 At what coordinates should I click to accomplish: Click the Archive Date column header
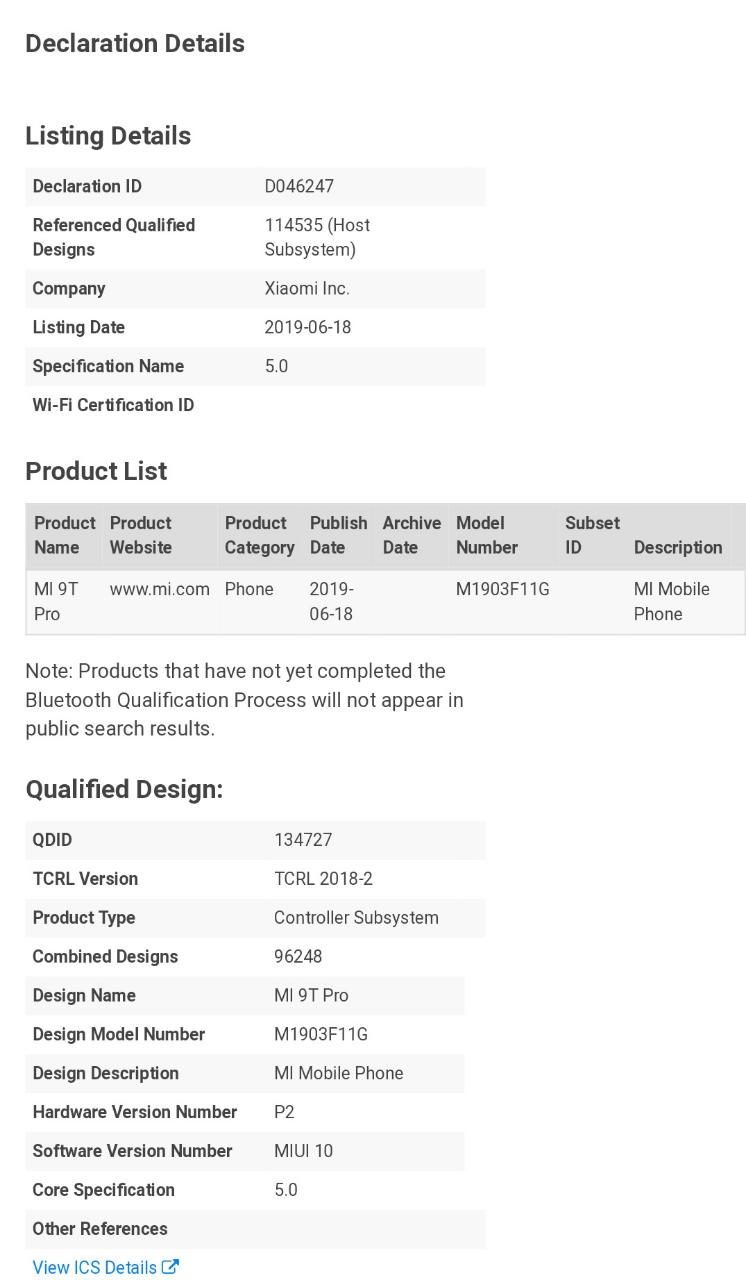coord(411,535)
